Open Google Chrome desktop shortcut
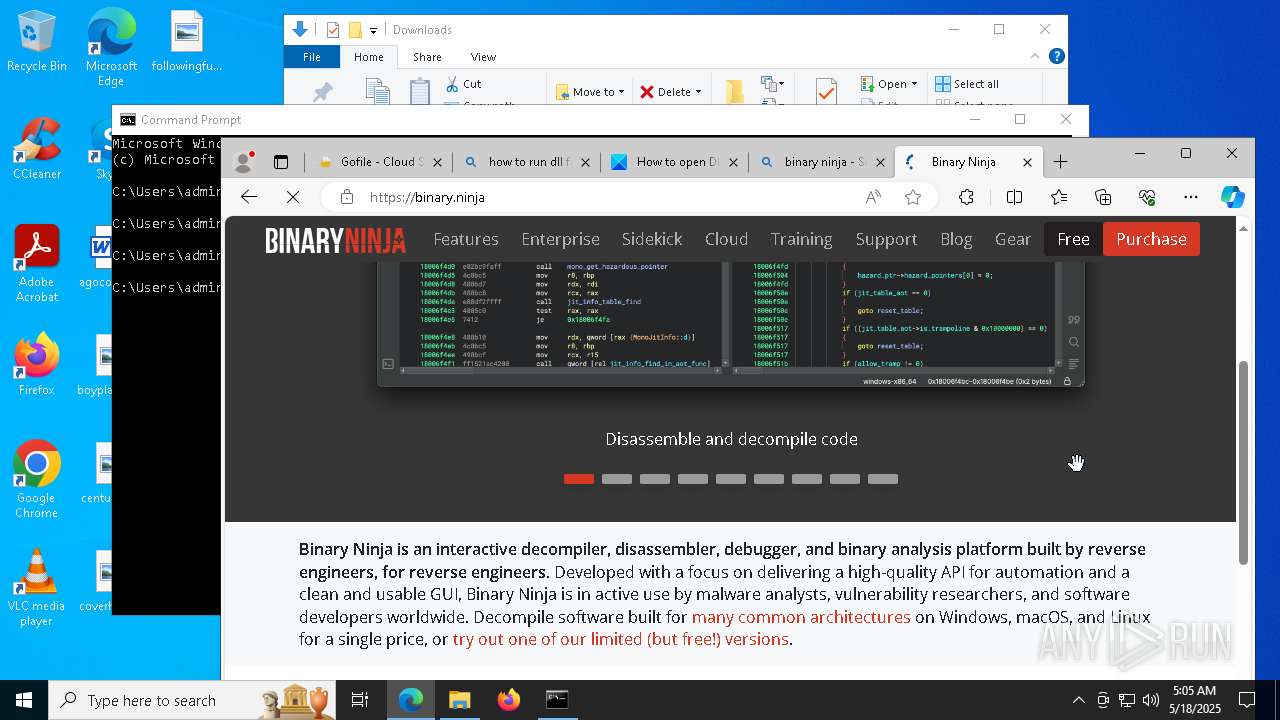 pyautogui.click(x=37, y=479)
